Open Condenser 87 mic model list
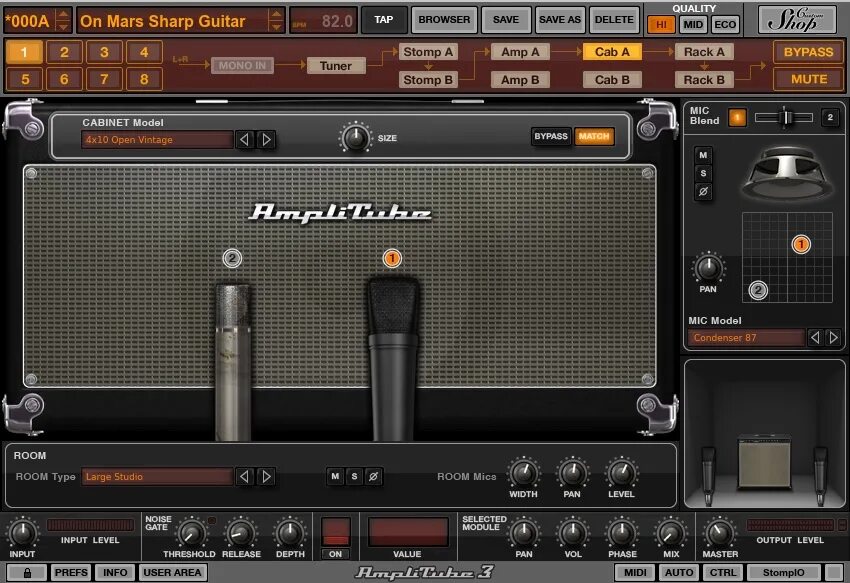The image size is (850, 583). click(x=746, y=337)
